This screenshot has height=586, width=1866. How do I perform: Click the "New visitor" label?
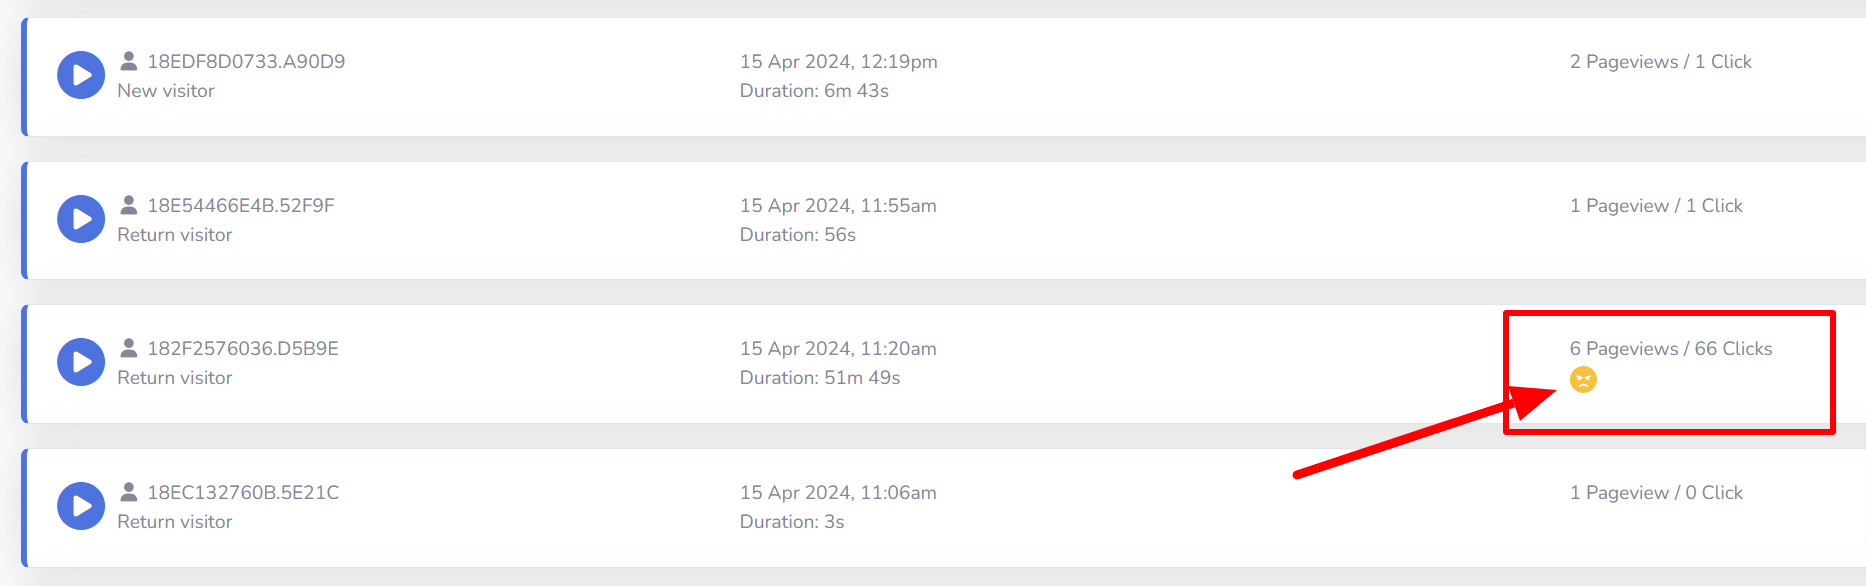(166, 91)
